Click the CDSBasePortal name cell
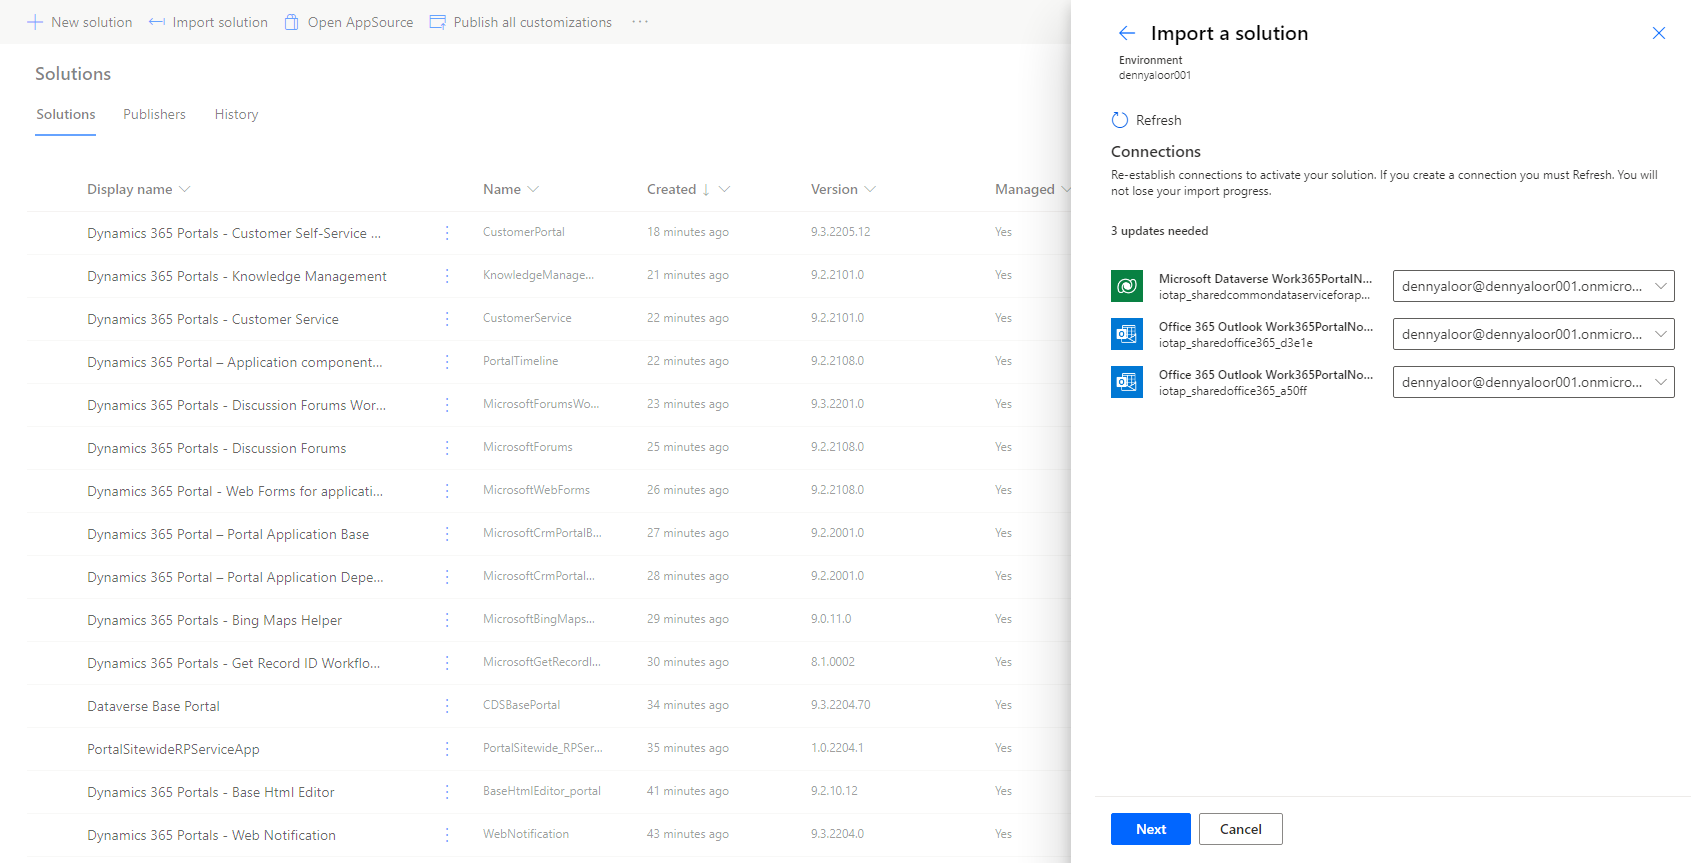 click(521, 705)
